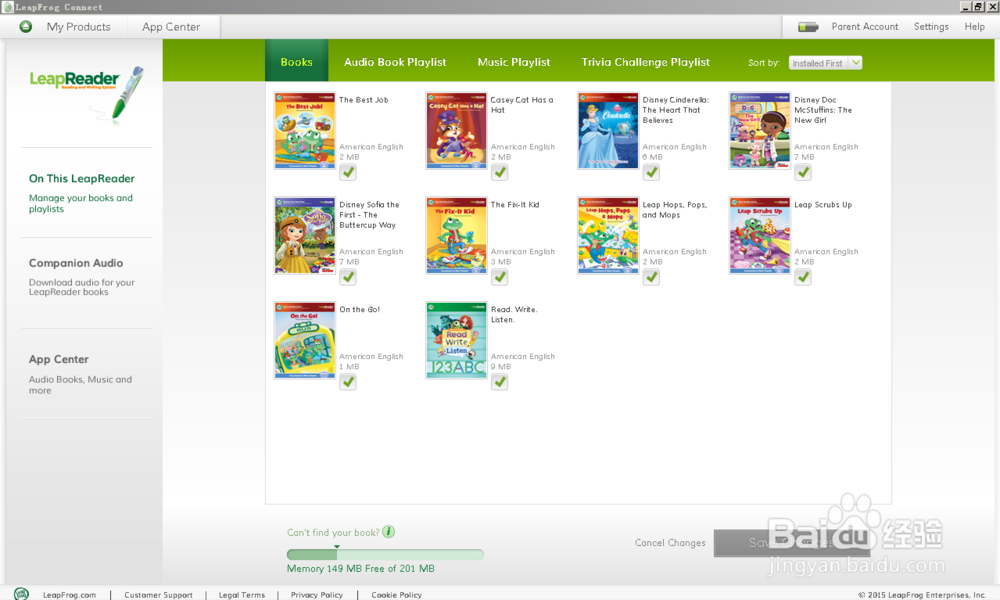Toggle Sofia the First book checkbox
The image size is (1000, 600).
(x=348, y=277)
